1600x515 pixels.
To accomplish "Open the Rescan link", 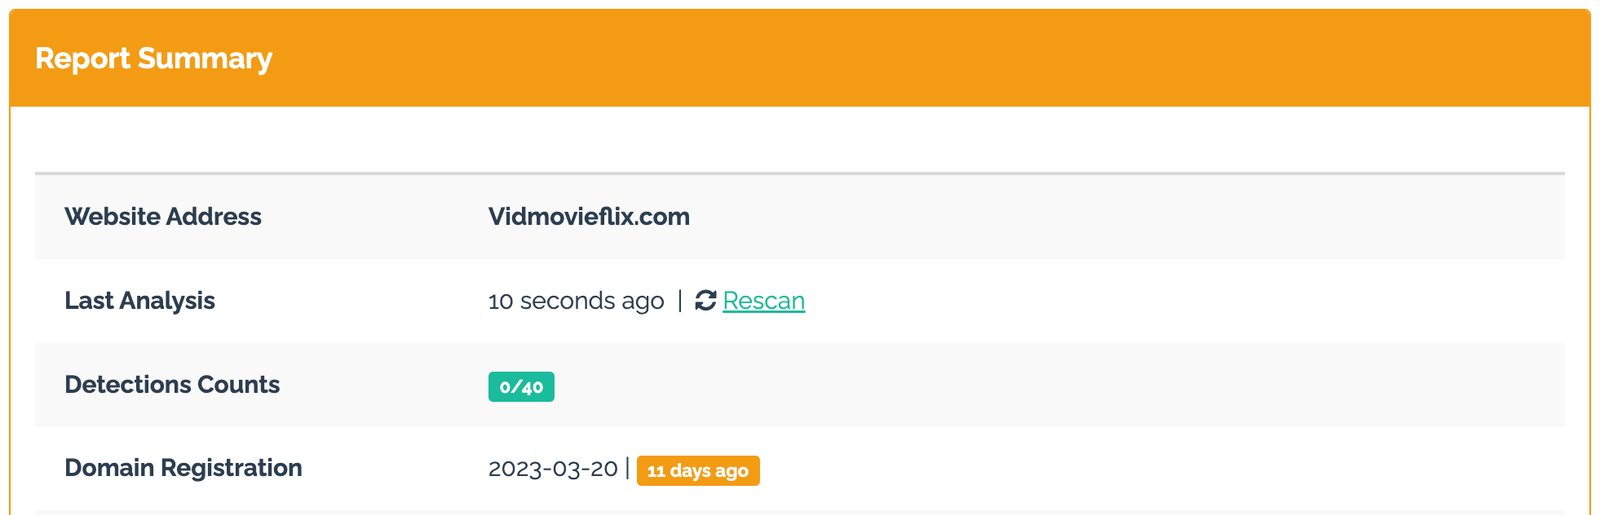I will click(764, 301).
